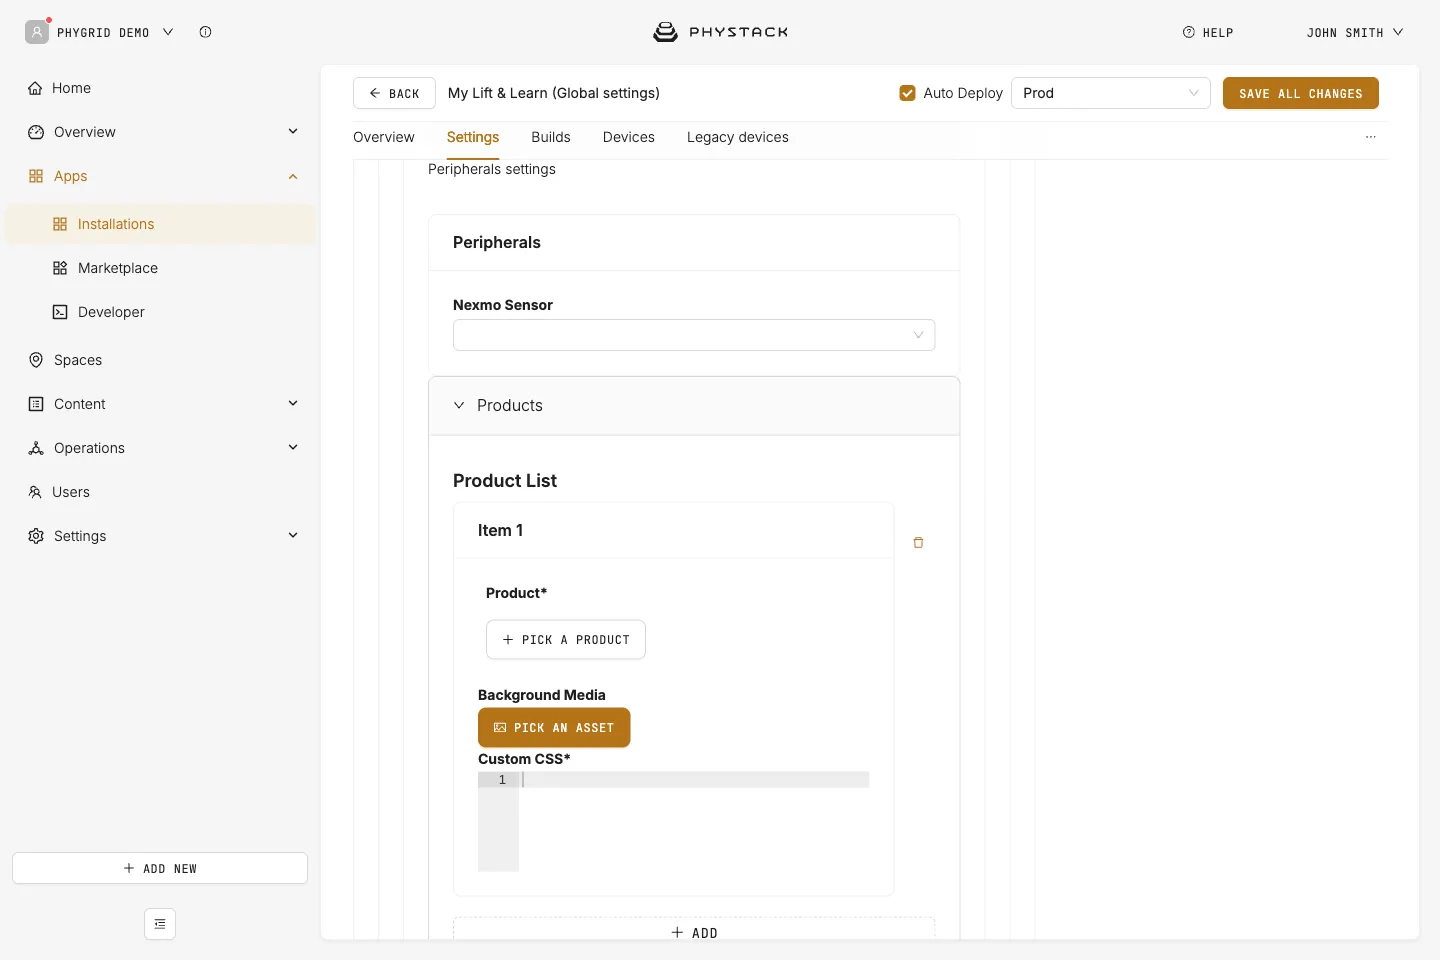The height and width of the screenshot is (960, 1440).
Task: Switch to the Overview tab
Action: 384,137
